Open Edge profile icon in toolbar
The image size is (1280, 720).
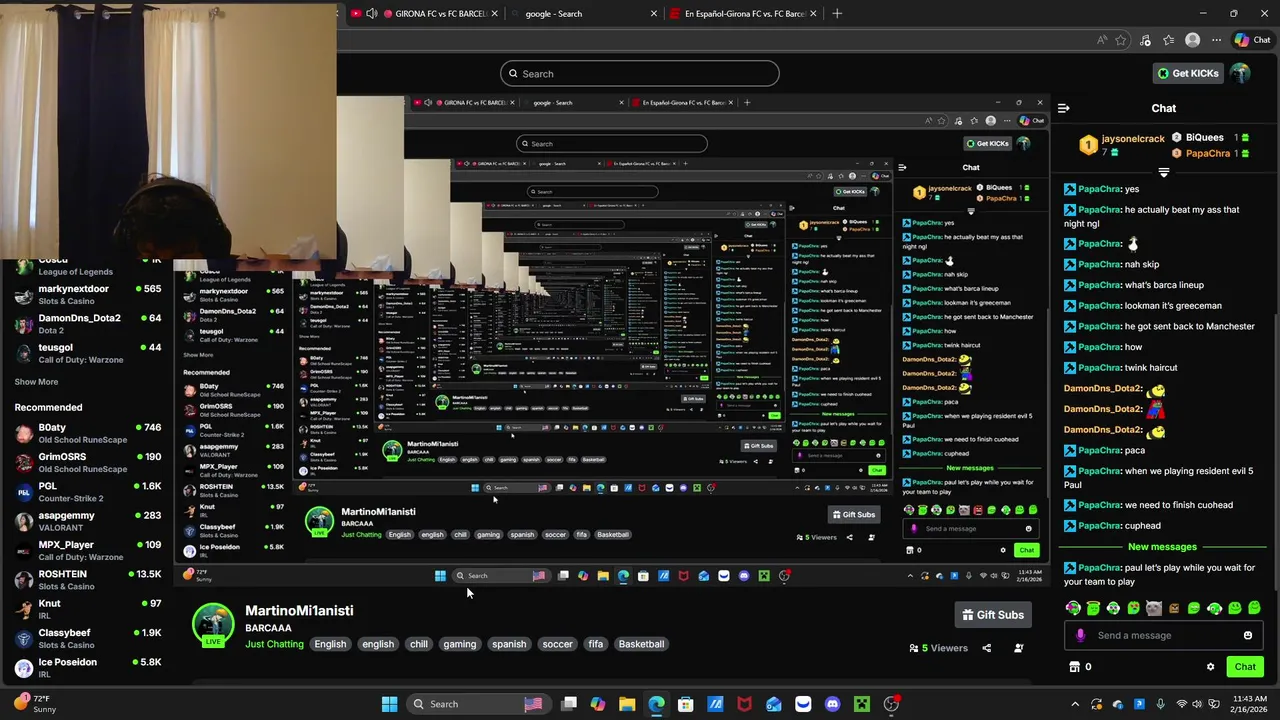[1192, 40]
